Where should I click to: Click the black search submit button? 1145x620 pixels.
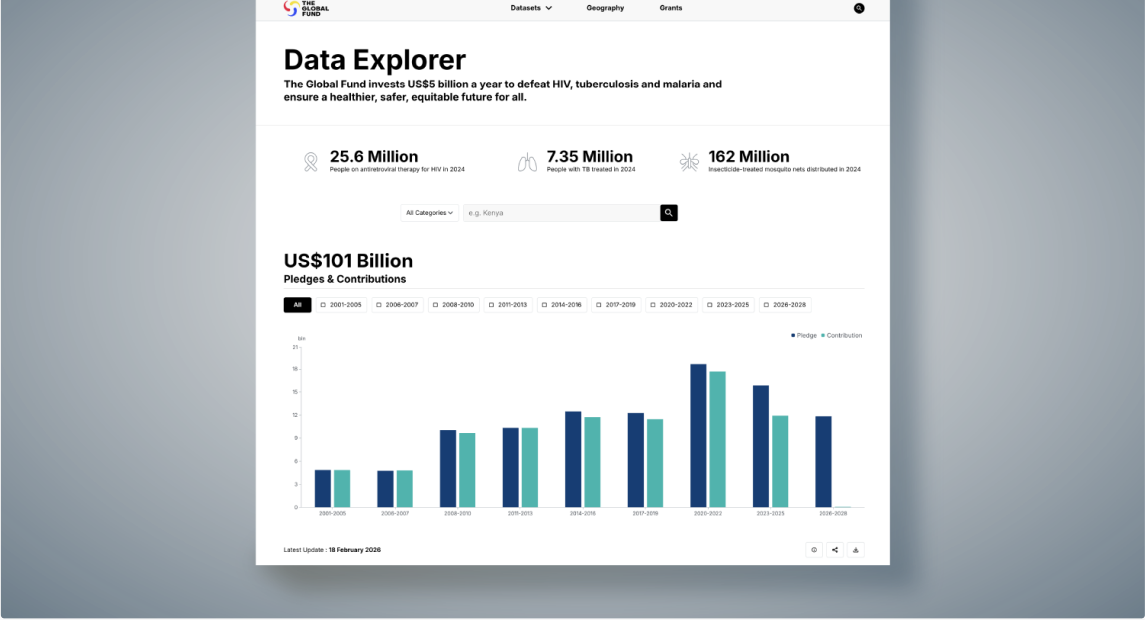tap(669, 213)
